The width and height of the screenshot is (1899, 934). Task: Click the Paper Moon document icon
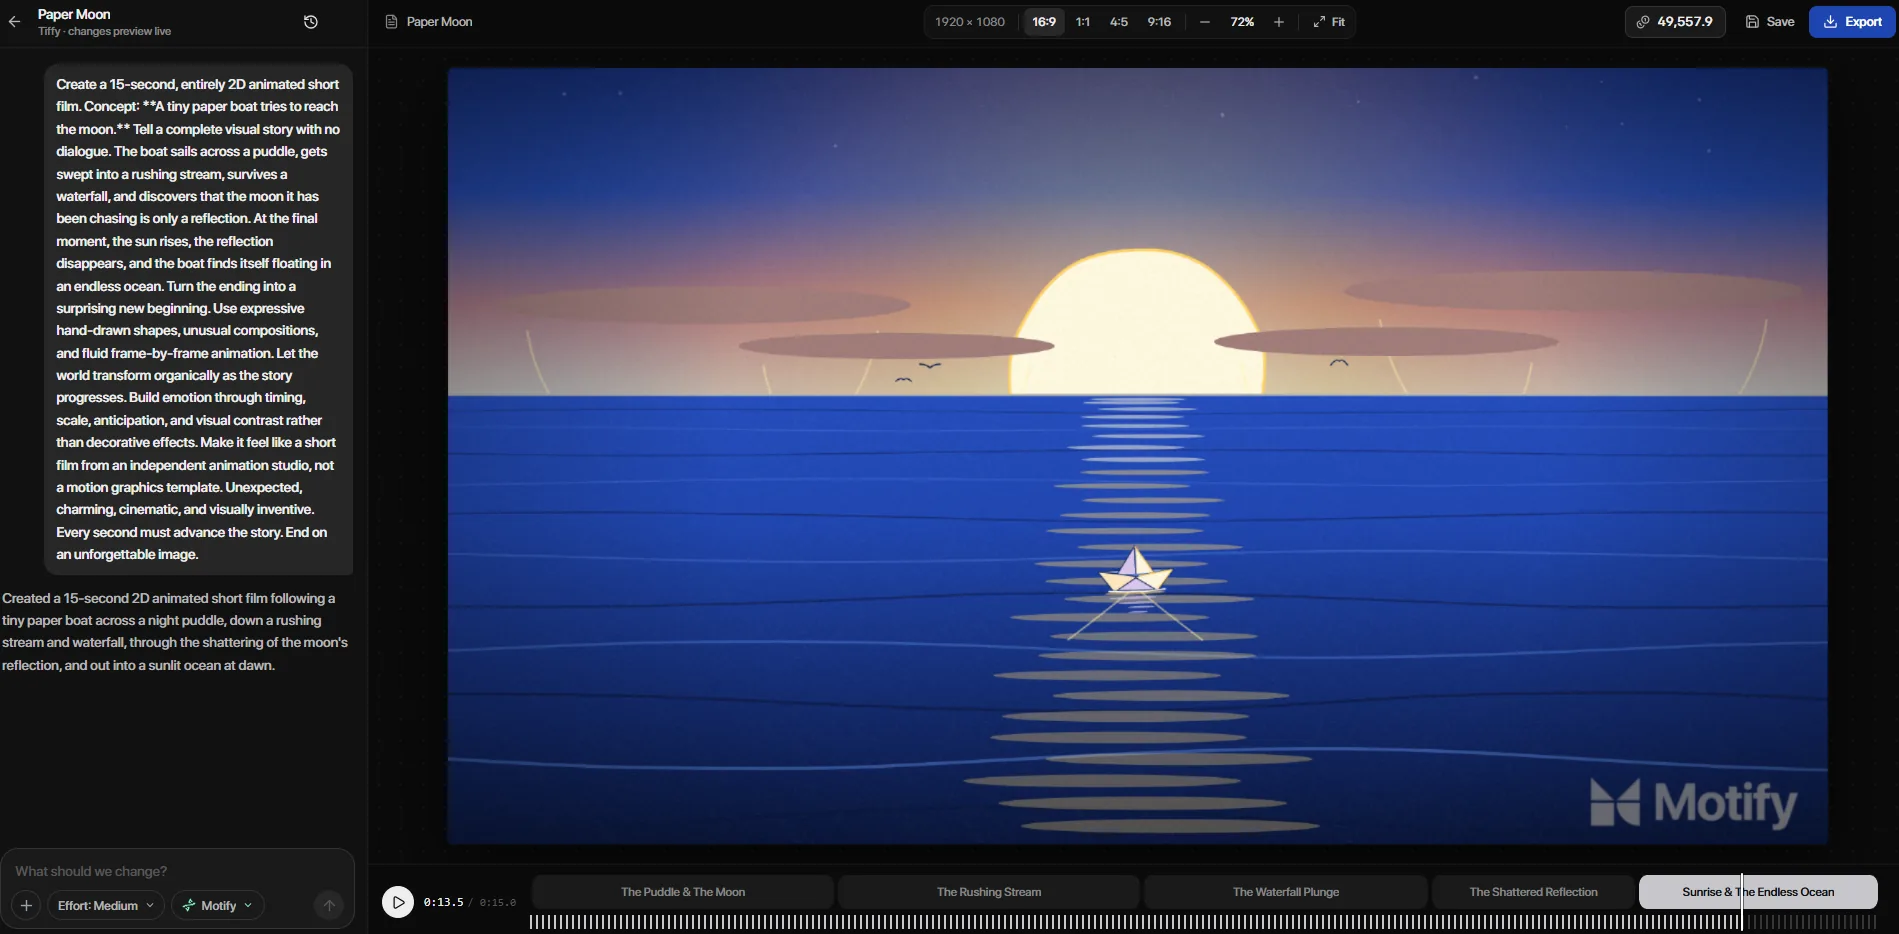(391, 22)
